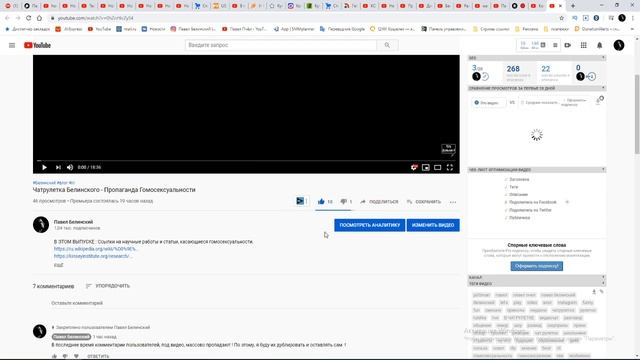This screenshot has height=360, width=640.
Task: Open the account avatar menu in YouTube header
Action: point(619,45)
